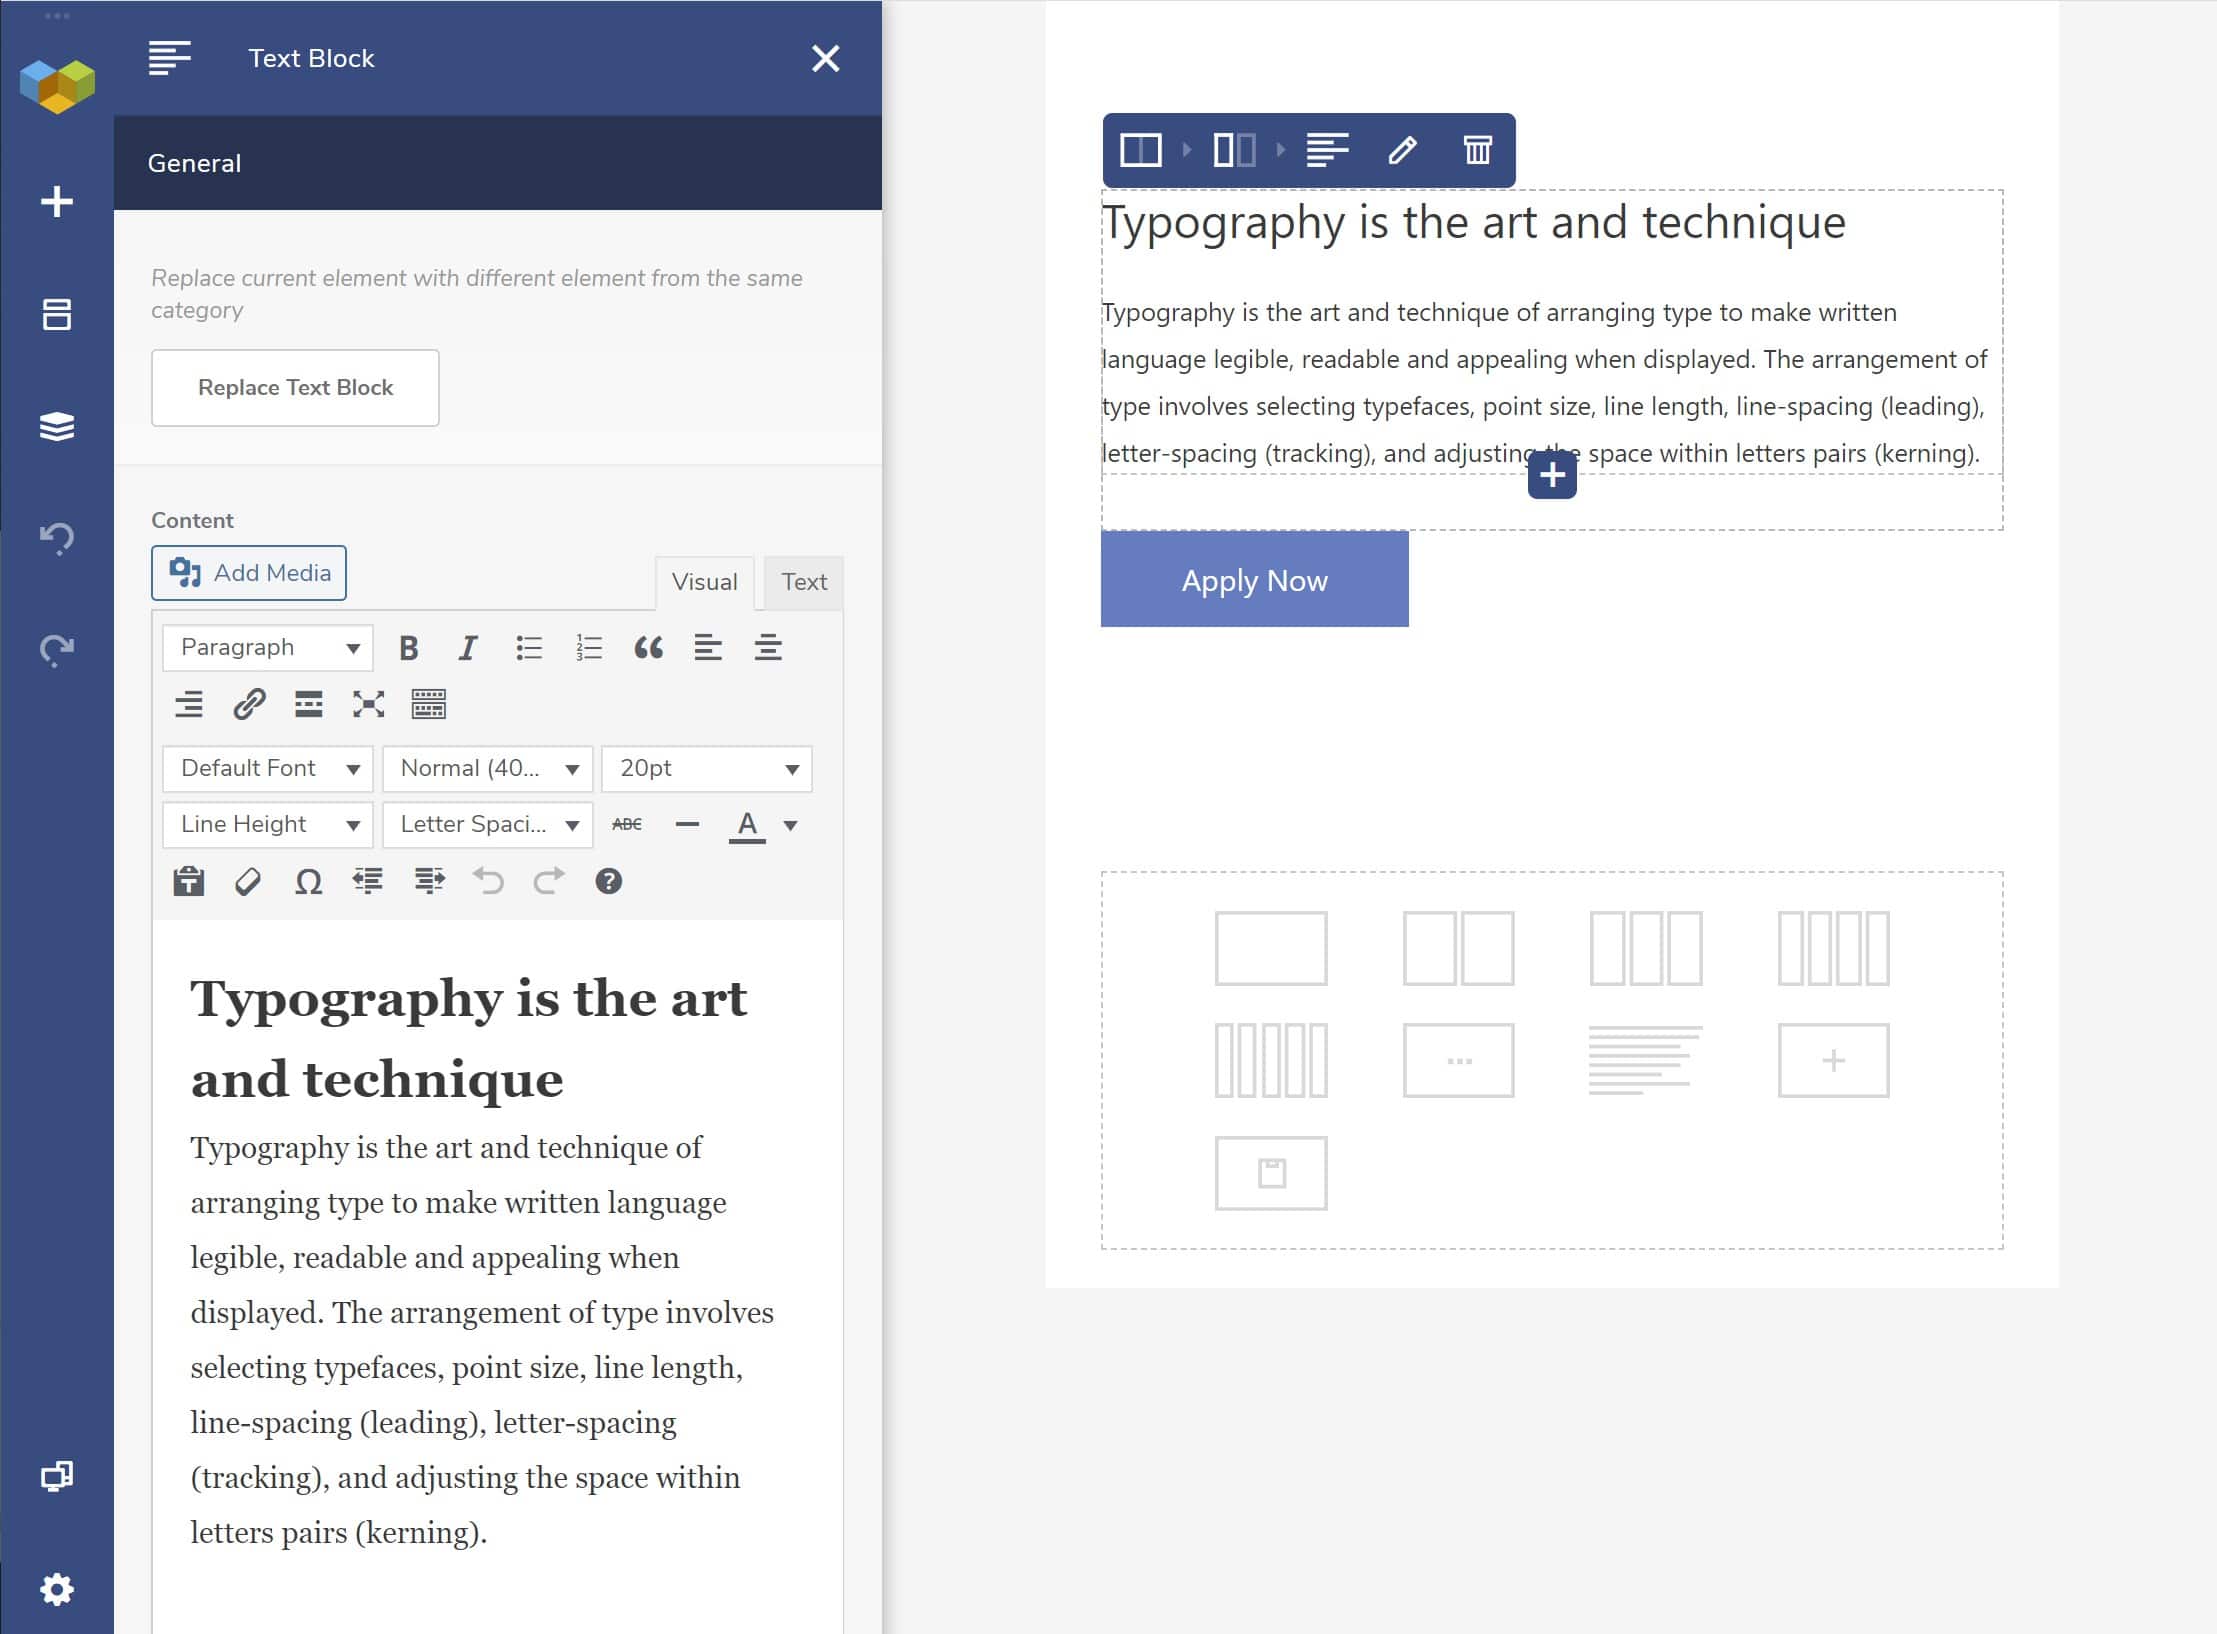Click the ordered list icon
The width and height of the screenshot is (2217, 1634).
(589, 647)
